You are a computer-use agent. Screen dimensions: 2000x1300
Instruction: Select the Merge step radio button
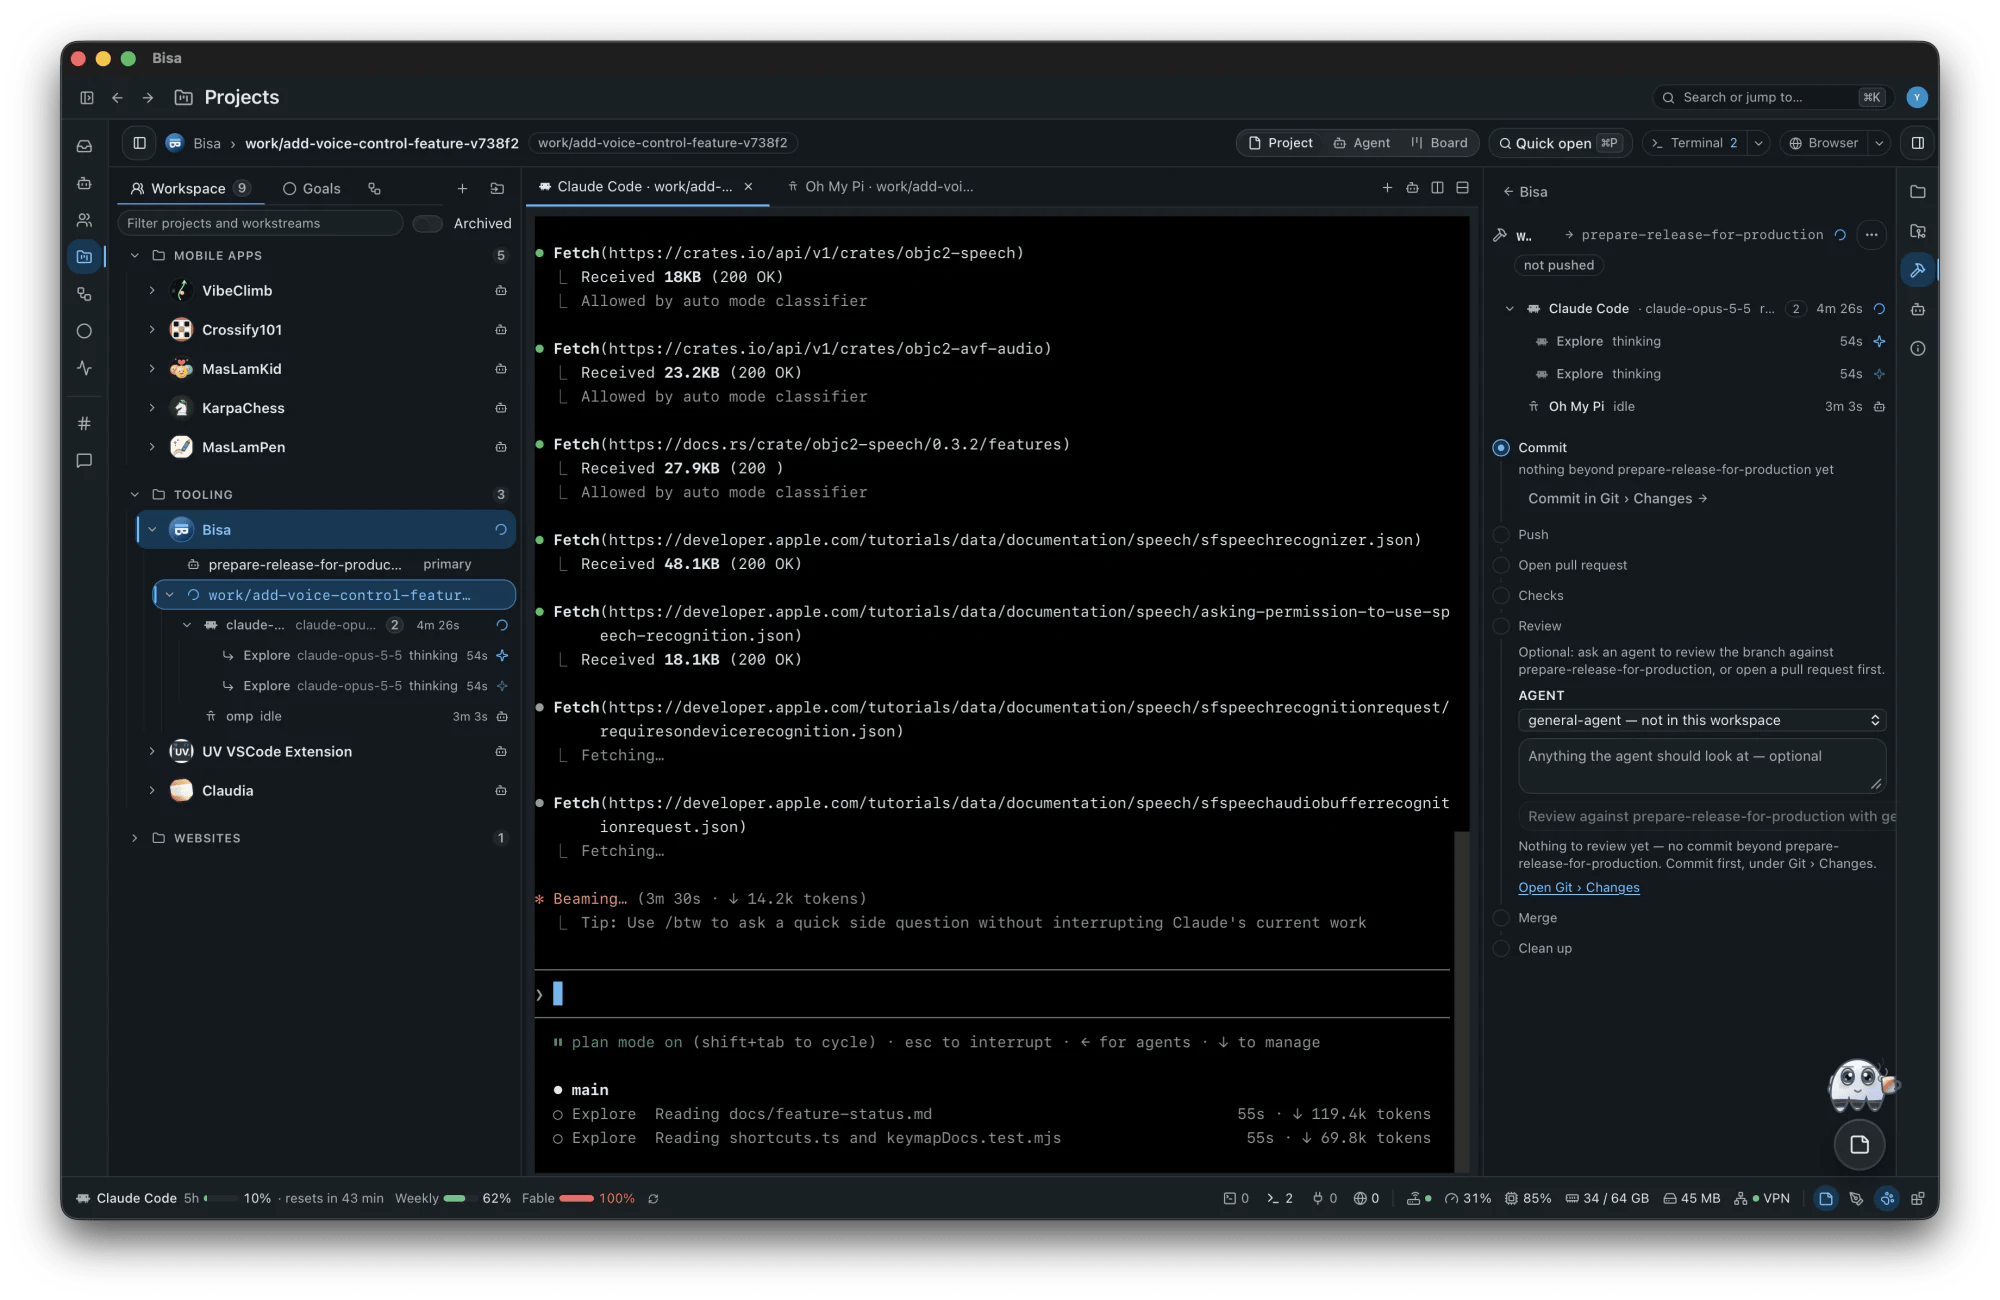(1501, 918)
